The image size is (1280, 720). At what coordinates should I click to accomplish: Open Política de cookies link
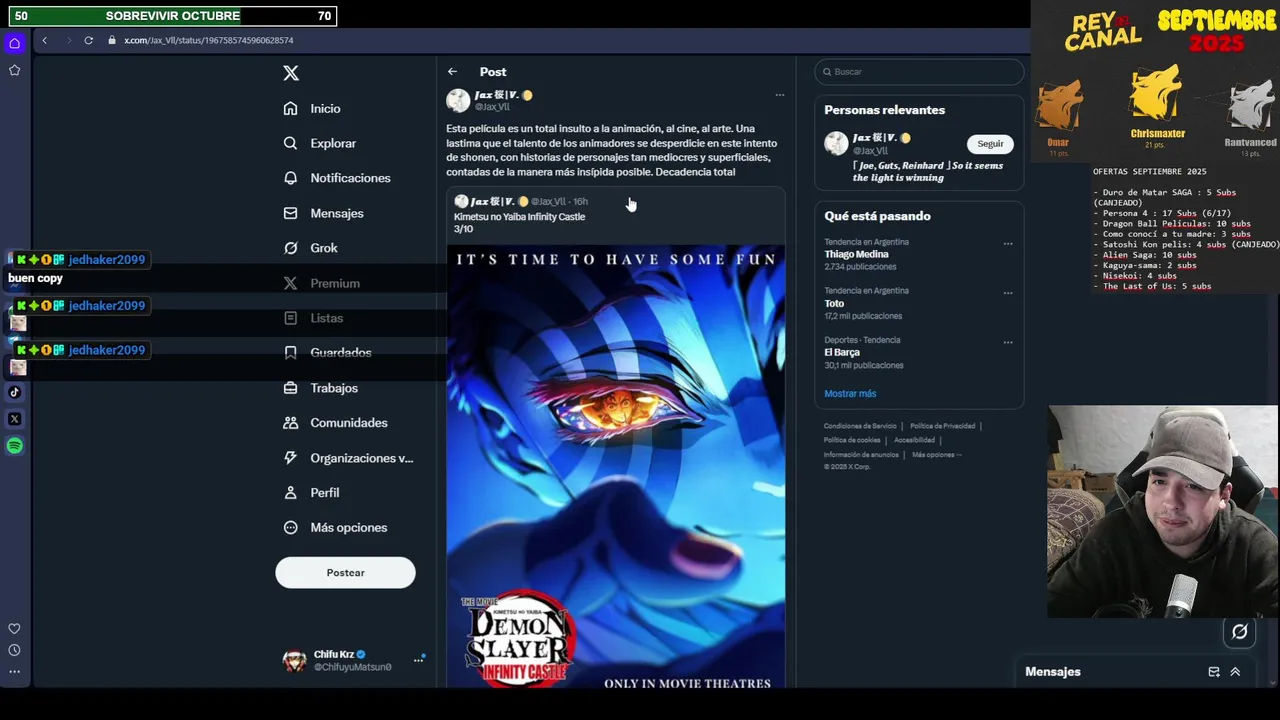pyautogui.click(x=852, y=440)
